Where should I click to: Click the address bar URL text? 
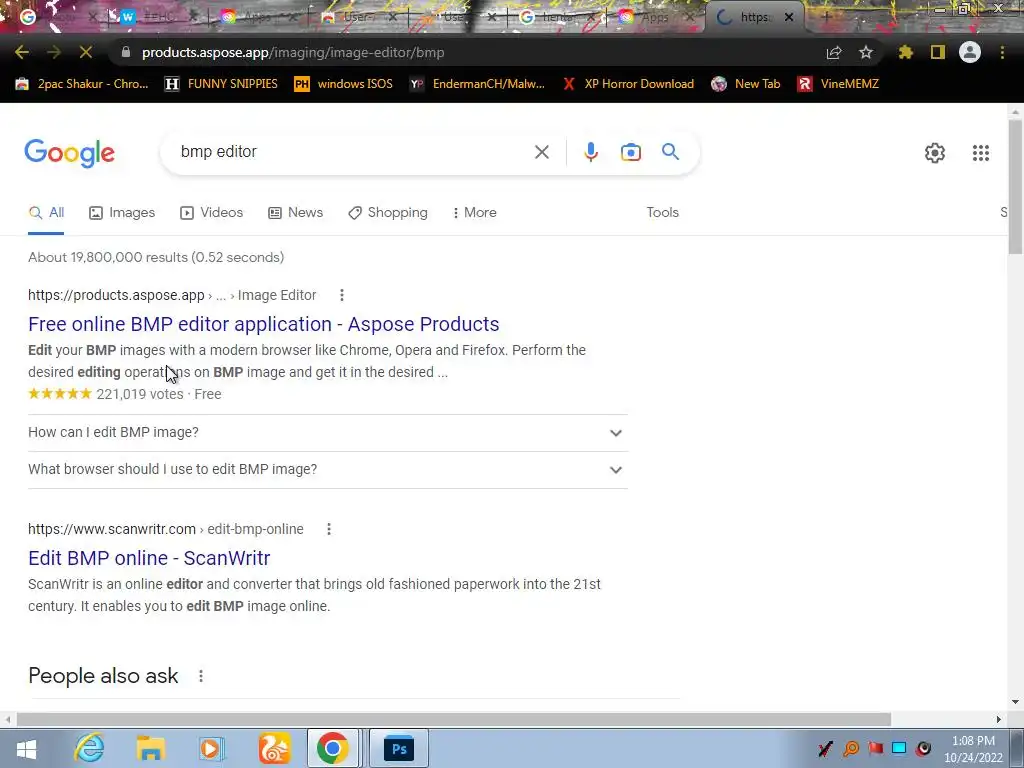pos(293,52)
